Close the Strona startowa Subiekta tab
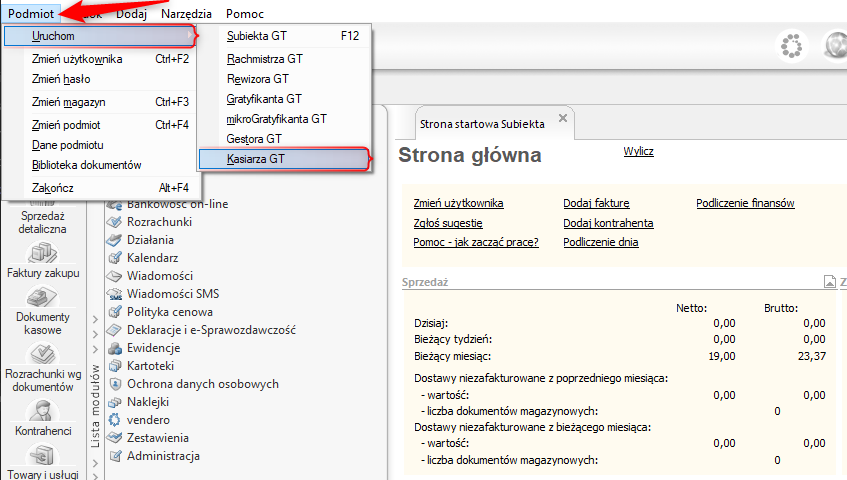The image size is (847, 480). tap(563, 119)
